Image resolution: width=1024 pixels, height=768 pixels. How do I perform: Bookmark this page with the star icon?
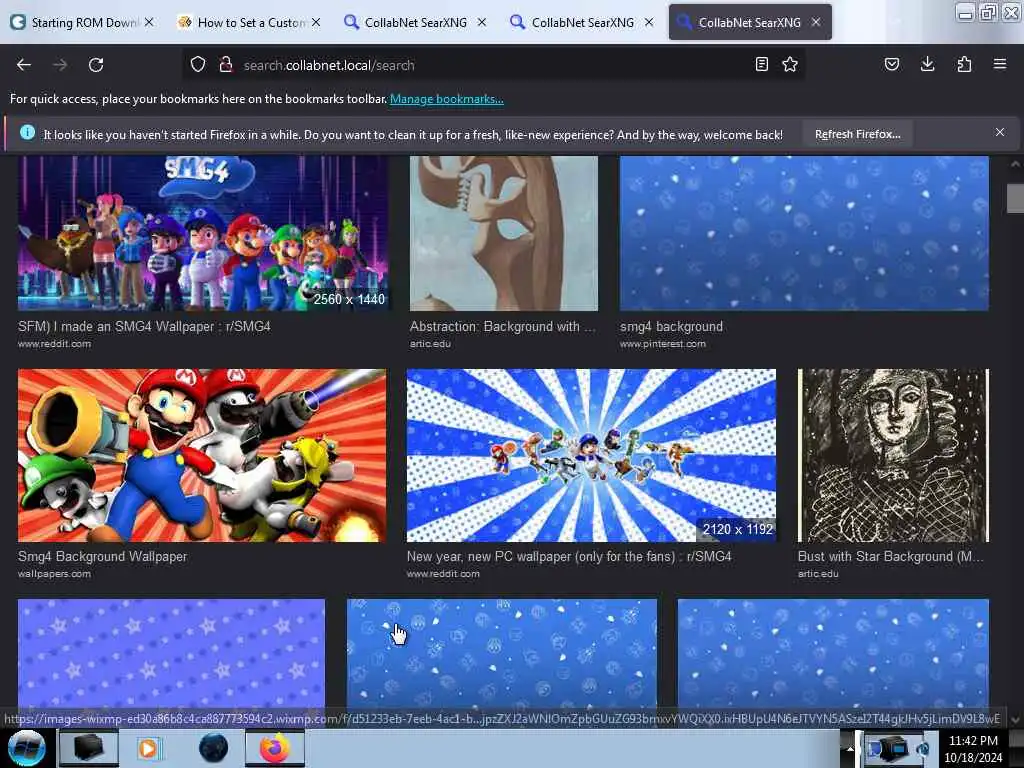pos(790,64)
